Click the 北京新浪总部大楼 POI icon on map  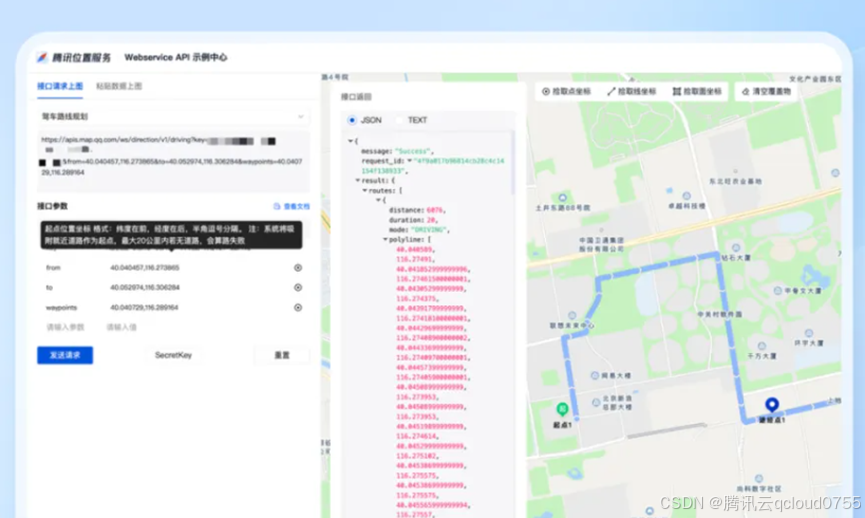[596, 403]
